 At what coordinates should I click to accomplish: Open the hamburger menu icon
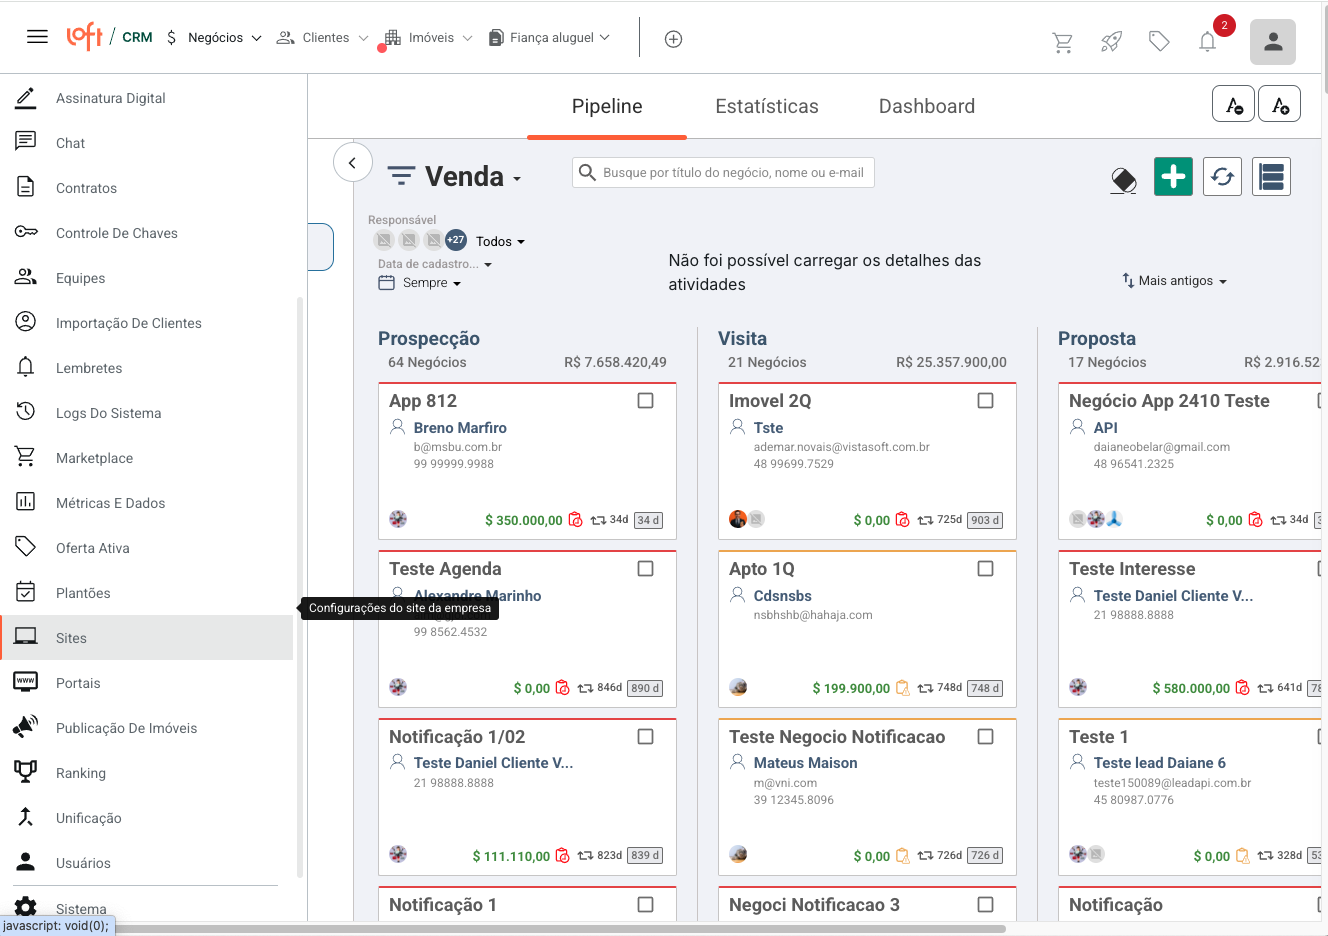point(37,37)
